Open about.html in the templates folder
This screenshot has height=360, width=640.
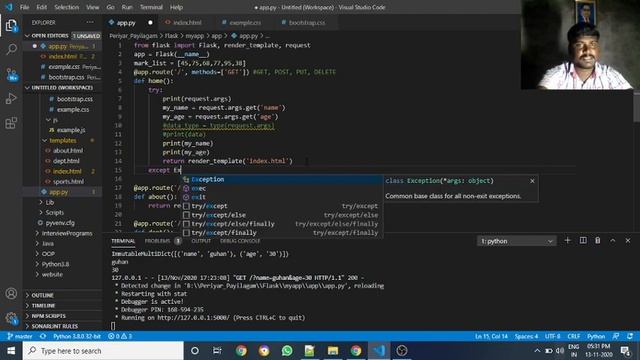click(x=68, y=151)
